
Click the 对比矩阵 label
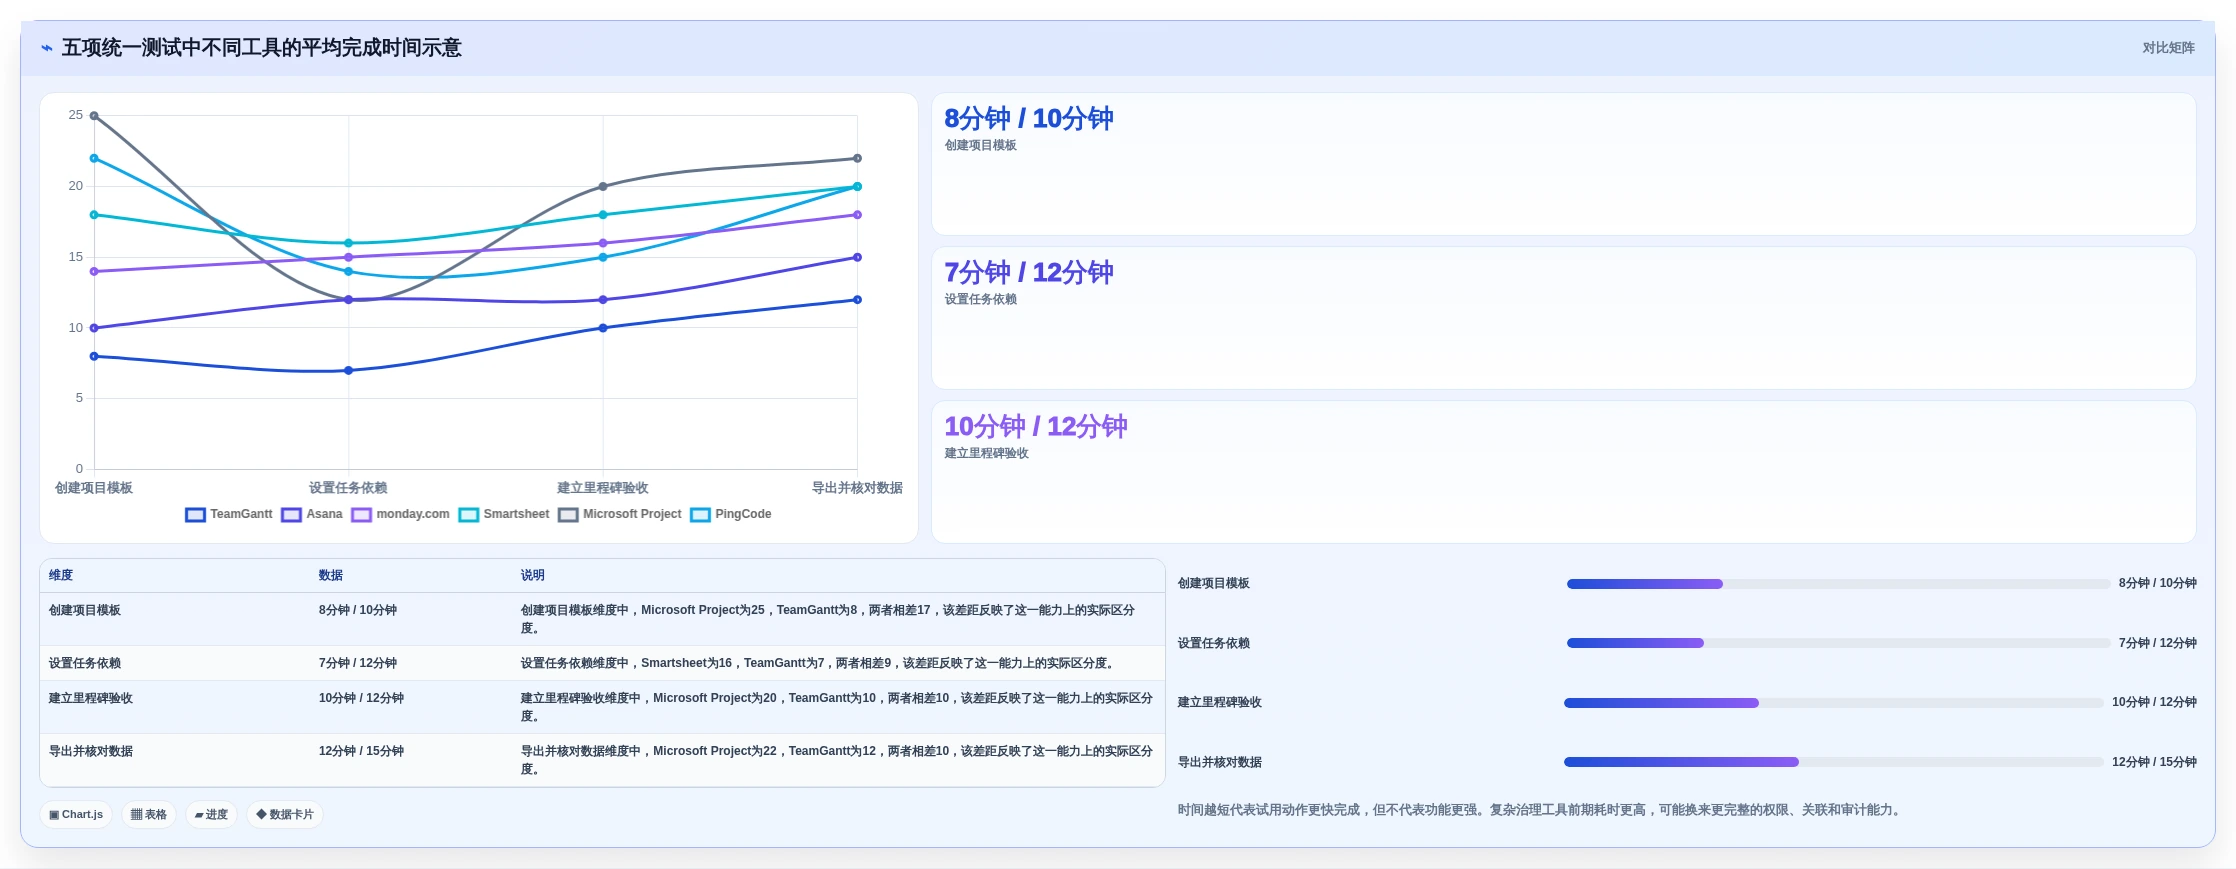coord(2168,48)
